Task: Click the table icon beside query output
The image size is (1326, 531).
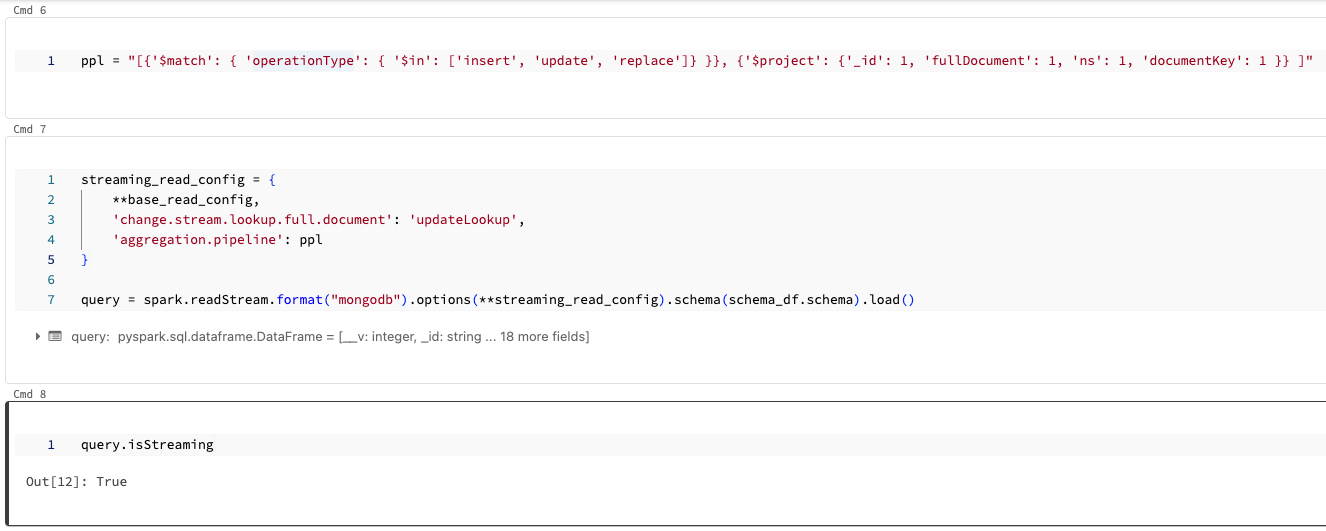Action: click(x=55, y=337)
